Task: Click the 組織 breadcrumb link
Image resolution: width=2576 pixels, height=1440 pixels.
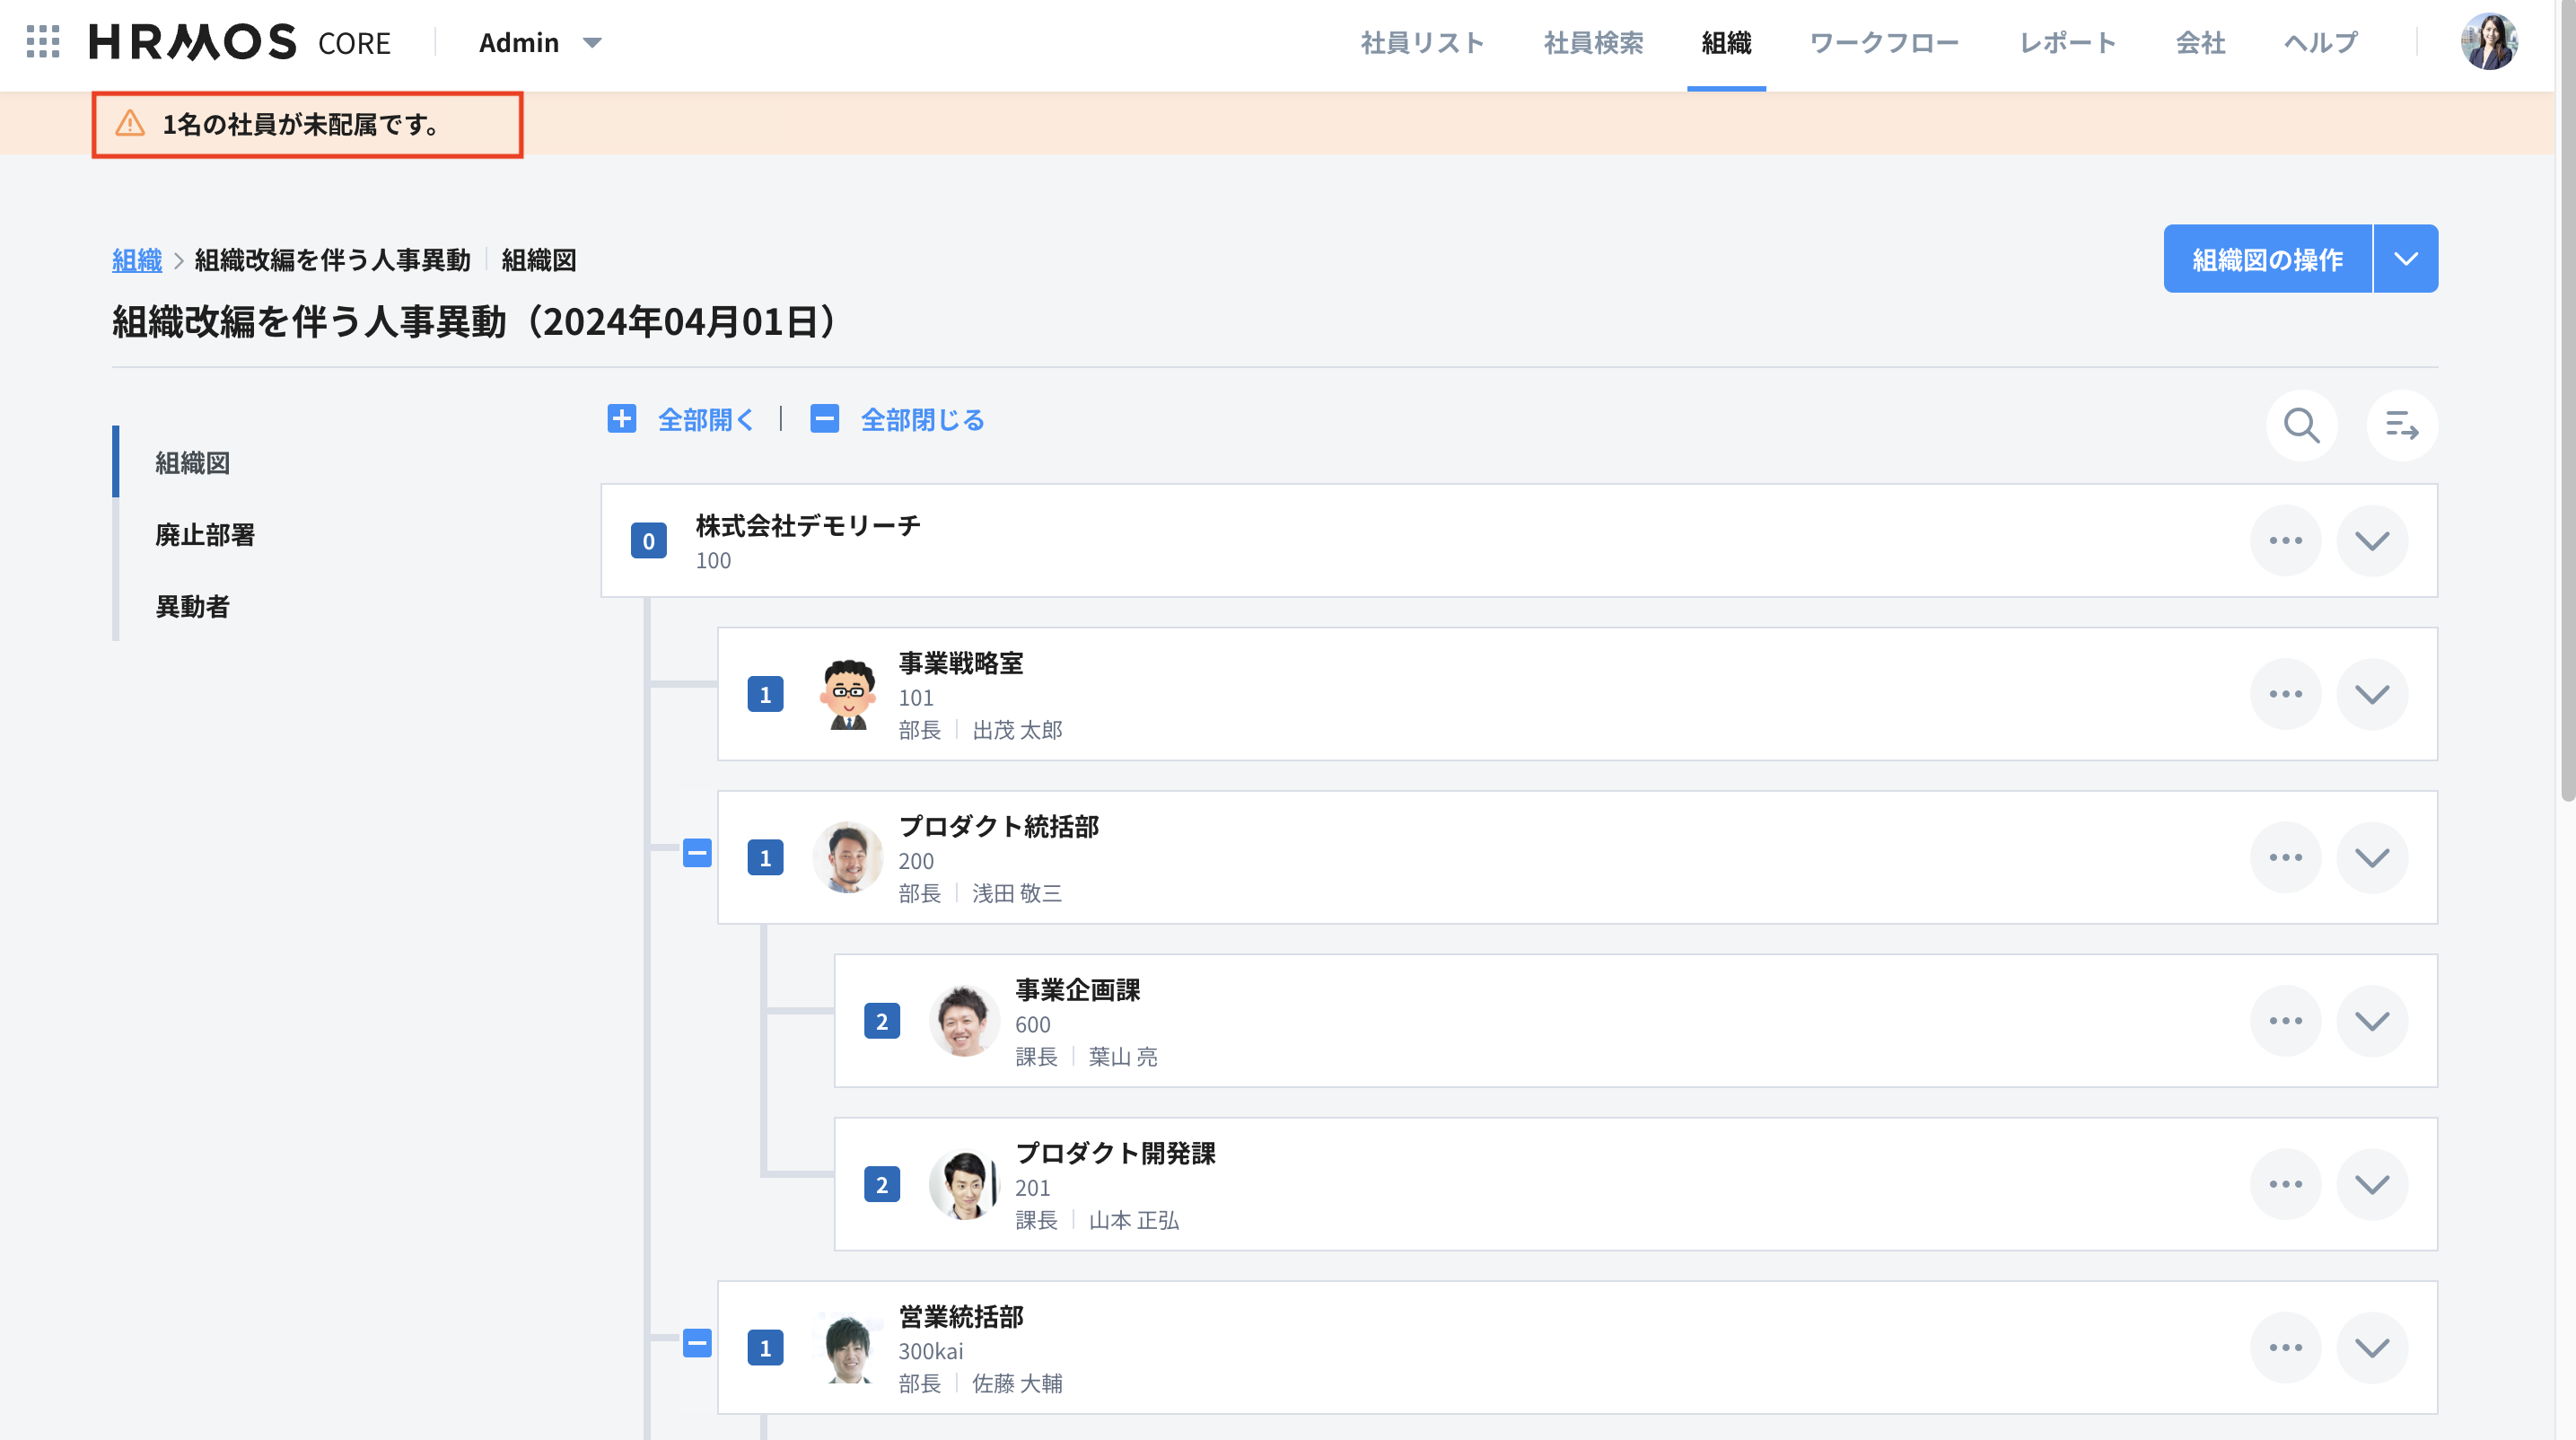Action: (x=136, y=260)
